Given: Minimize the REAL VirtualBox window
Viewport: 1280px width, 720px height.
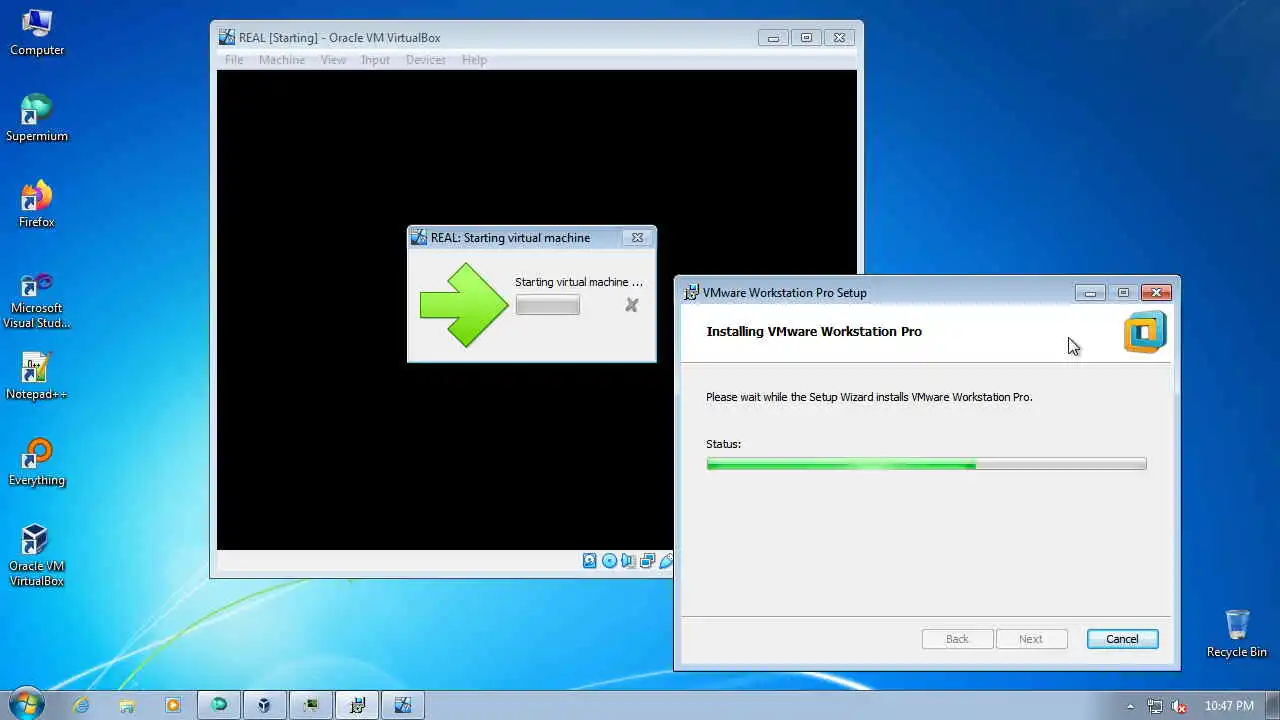Looking at the screenshot, I should [773, 38].
